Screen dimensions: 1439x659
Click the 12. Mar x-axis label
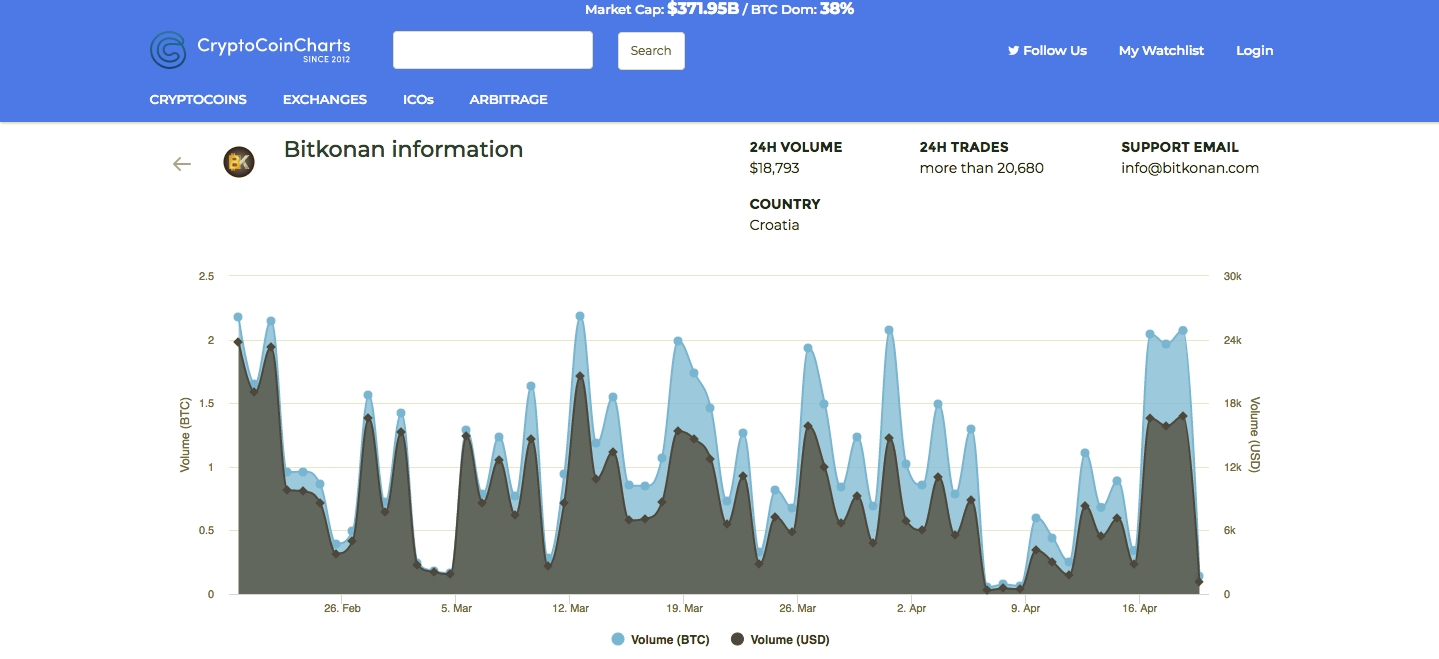pyautogui.click(x=570, y=607)
